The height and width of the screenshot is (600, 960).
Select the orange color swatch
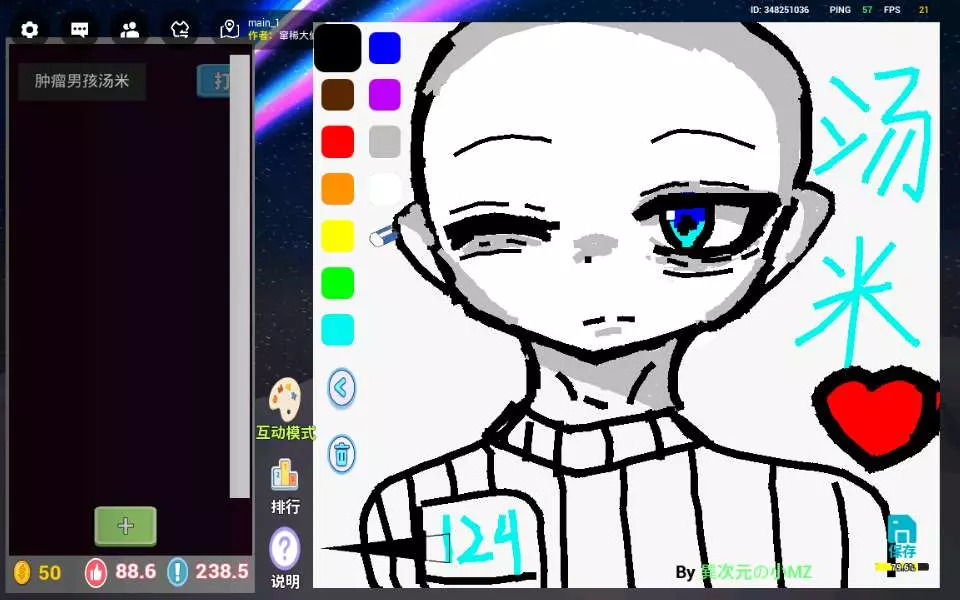coord(337,189)
